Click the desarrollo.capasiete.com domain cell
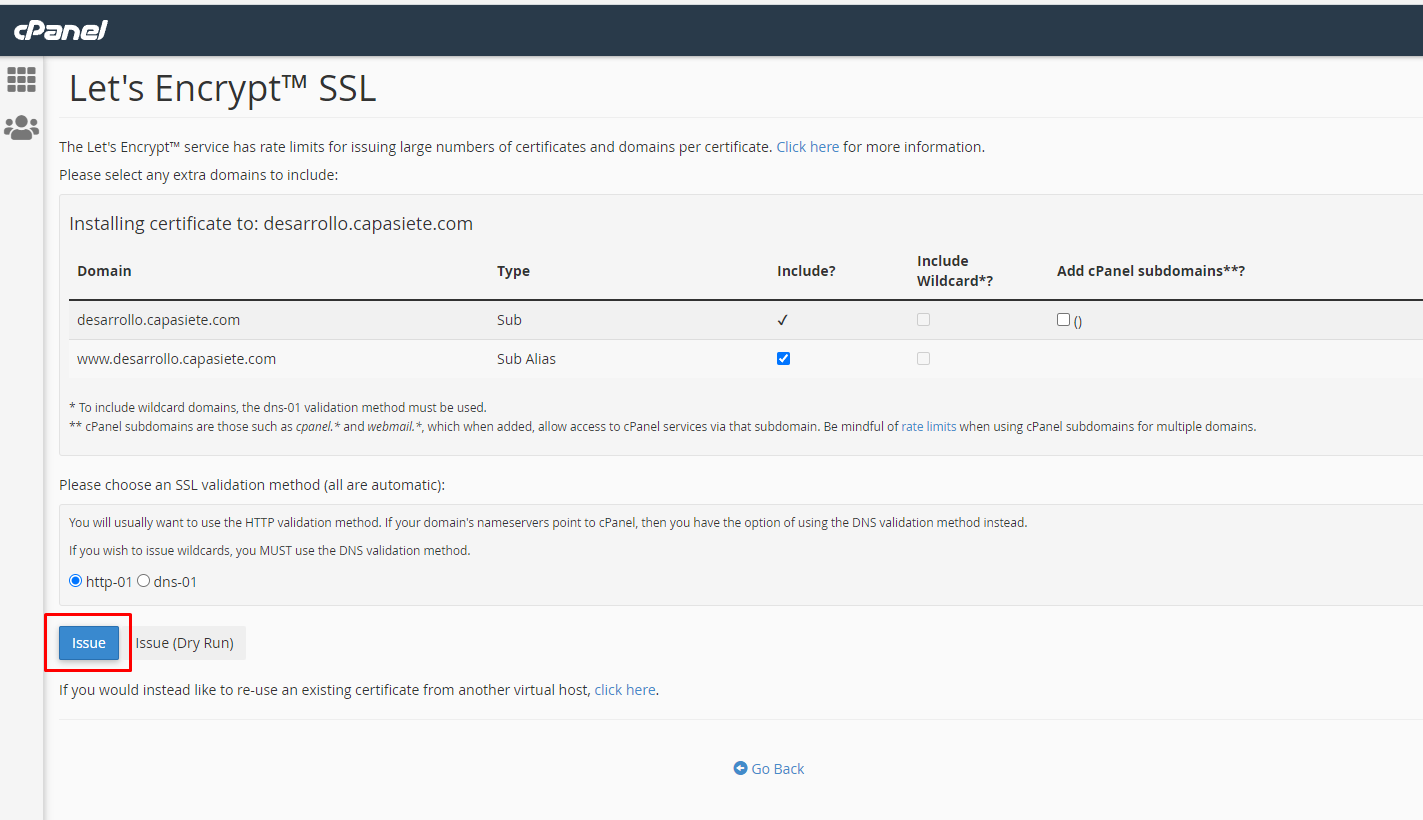The image size is (1423, 820). pos(158,320)
